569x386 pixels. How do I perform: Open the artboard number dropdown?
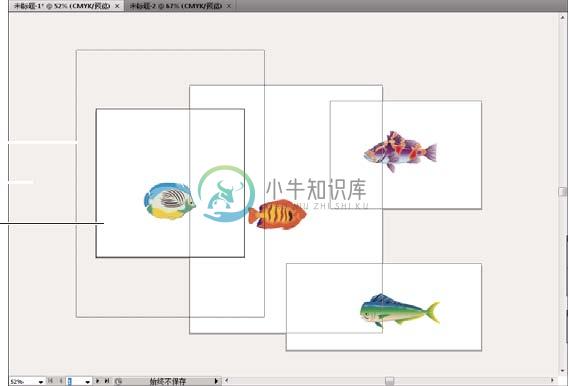(87, 382)
